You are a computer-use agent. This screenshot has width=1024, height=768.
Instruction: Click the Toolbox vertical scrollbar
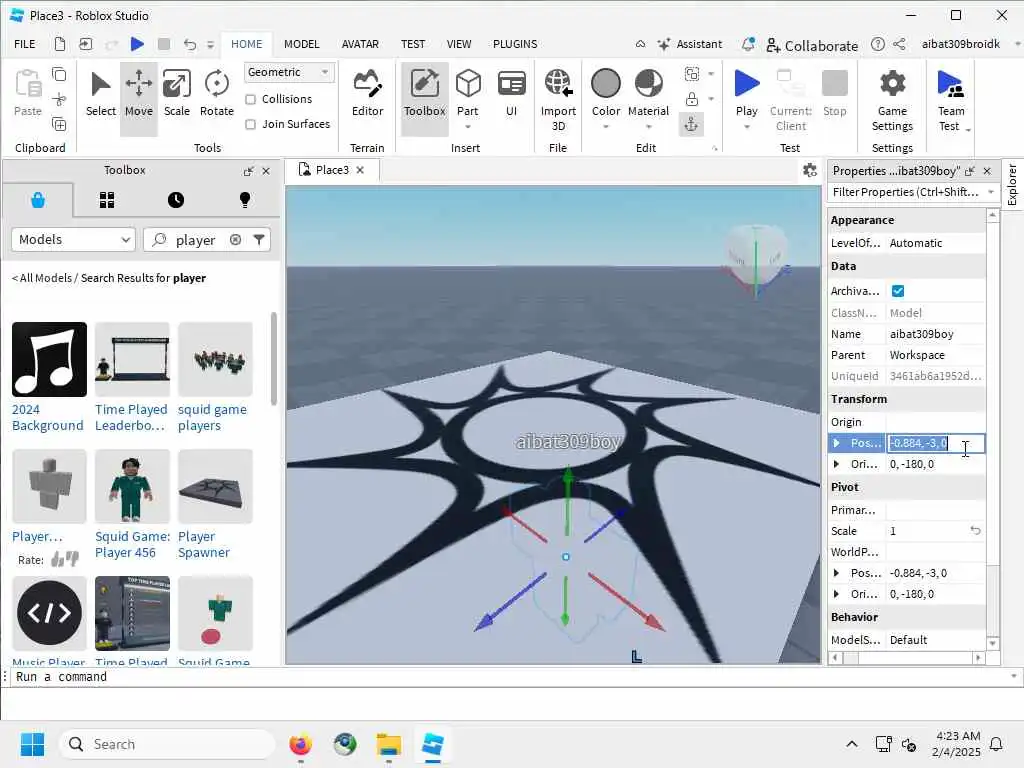[x=274, y=359]
